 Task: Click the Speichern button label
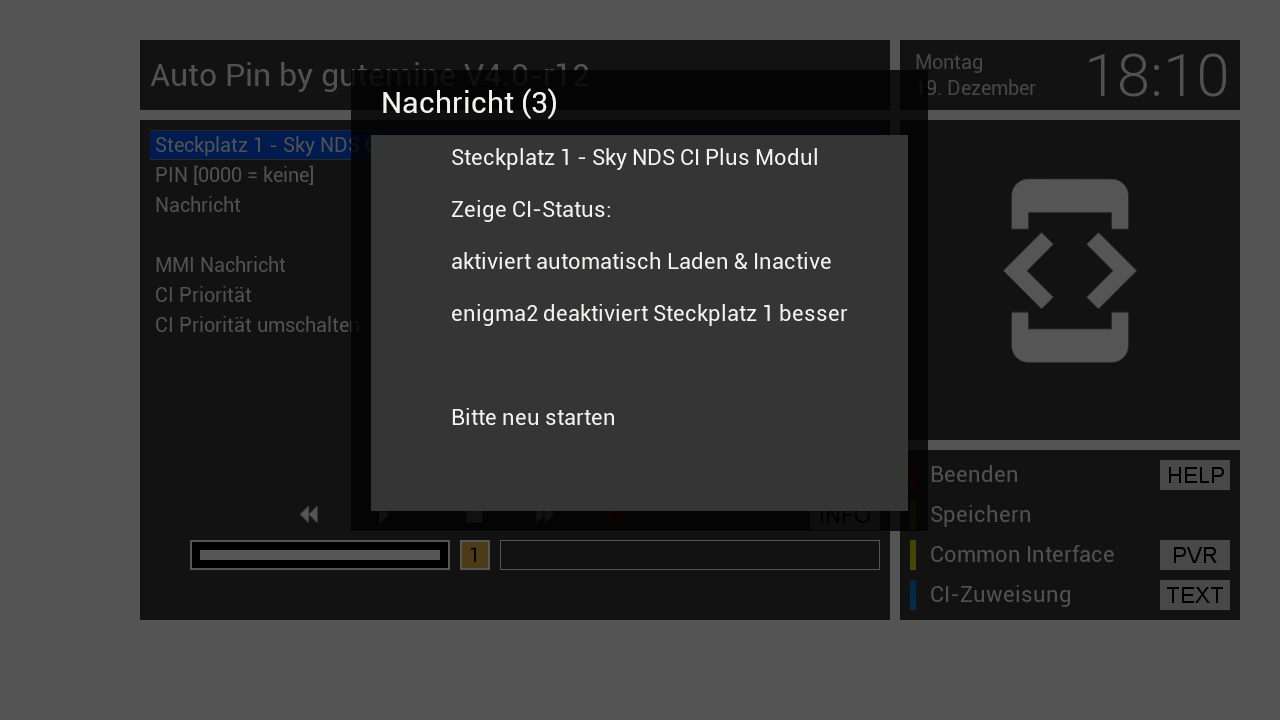pos(980,515)
